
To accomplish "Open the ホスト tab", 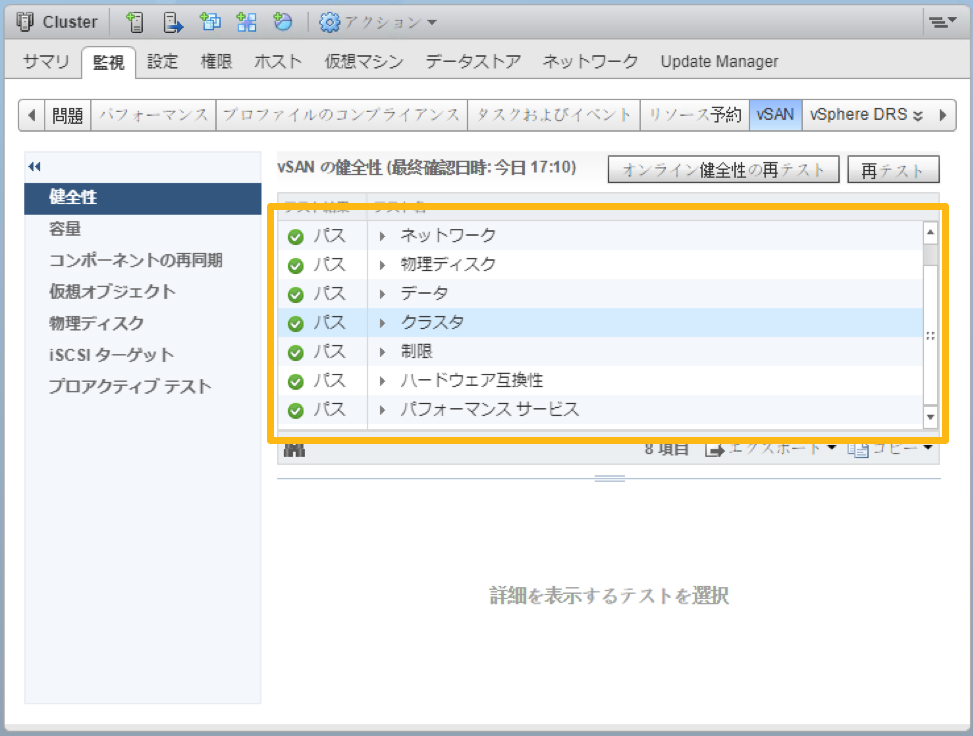I will [277, 61].
